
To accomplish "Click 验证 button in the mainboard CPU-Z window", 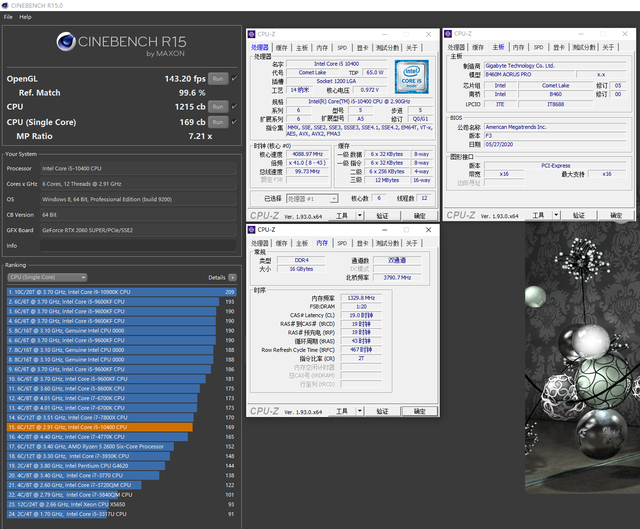I will pos(578,215).
